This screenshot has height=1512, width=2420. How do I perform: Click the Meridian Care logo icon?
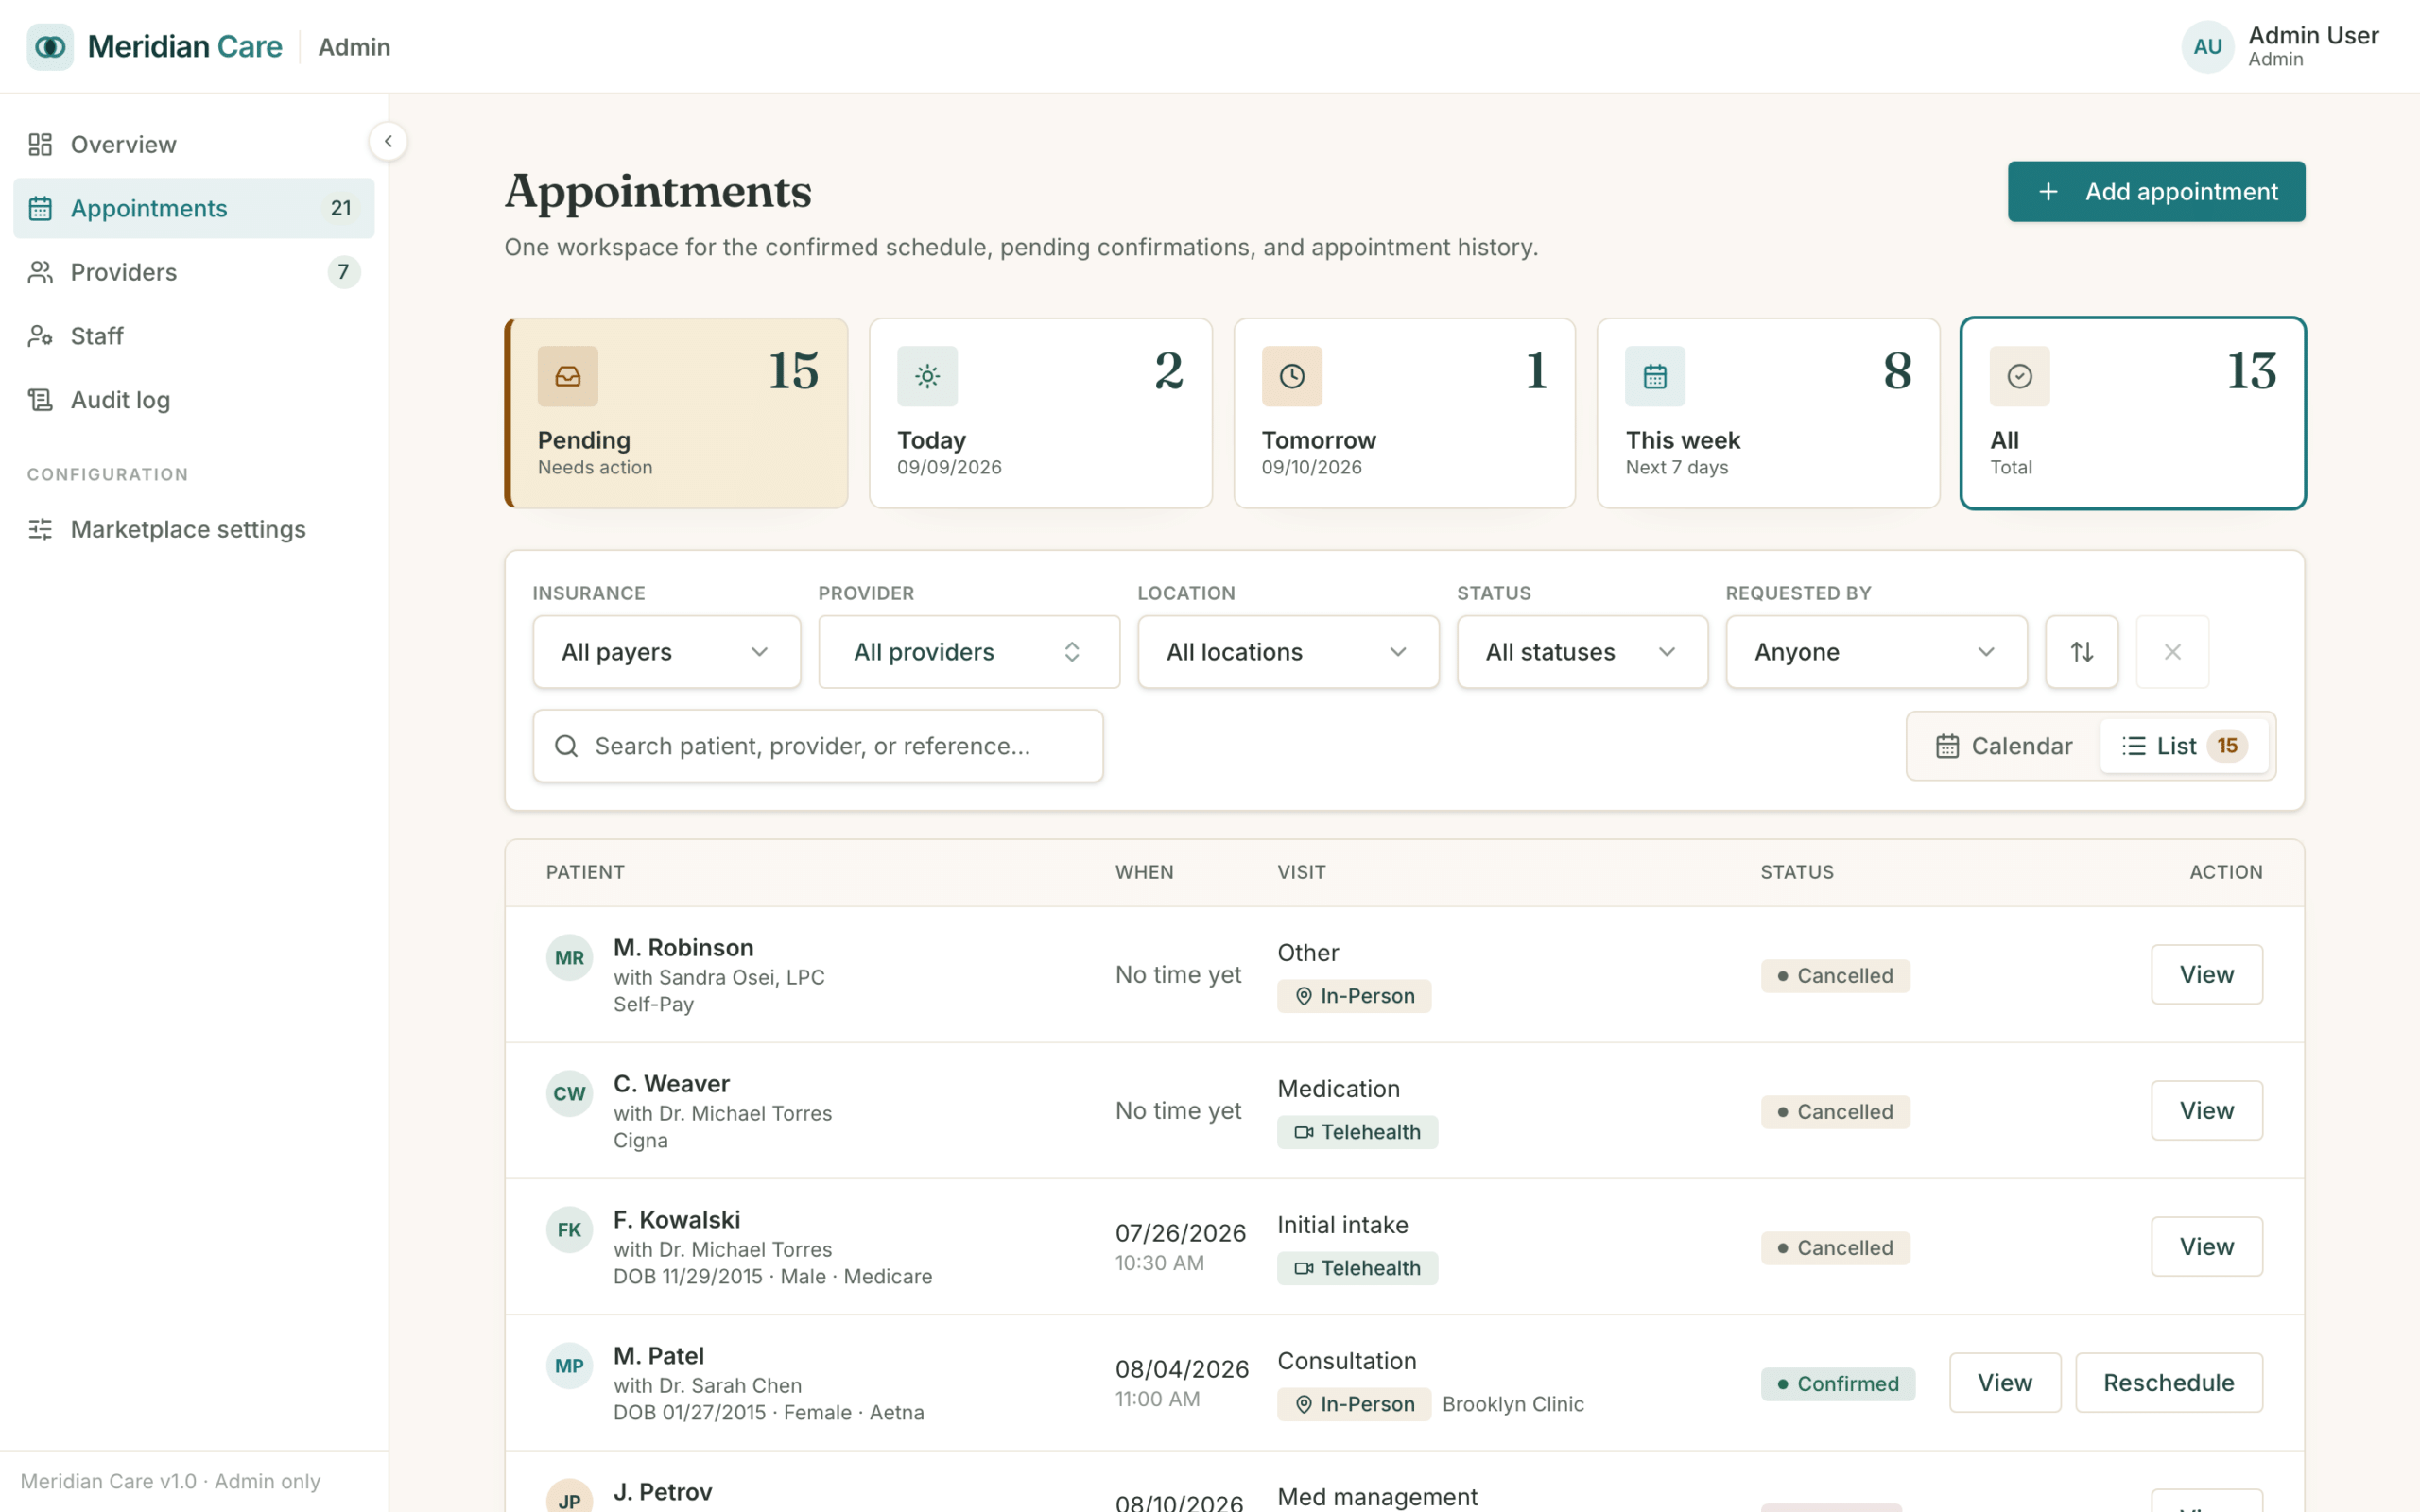coord(50,47)
